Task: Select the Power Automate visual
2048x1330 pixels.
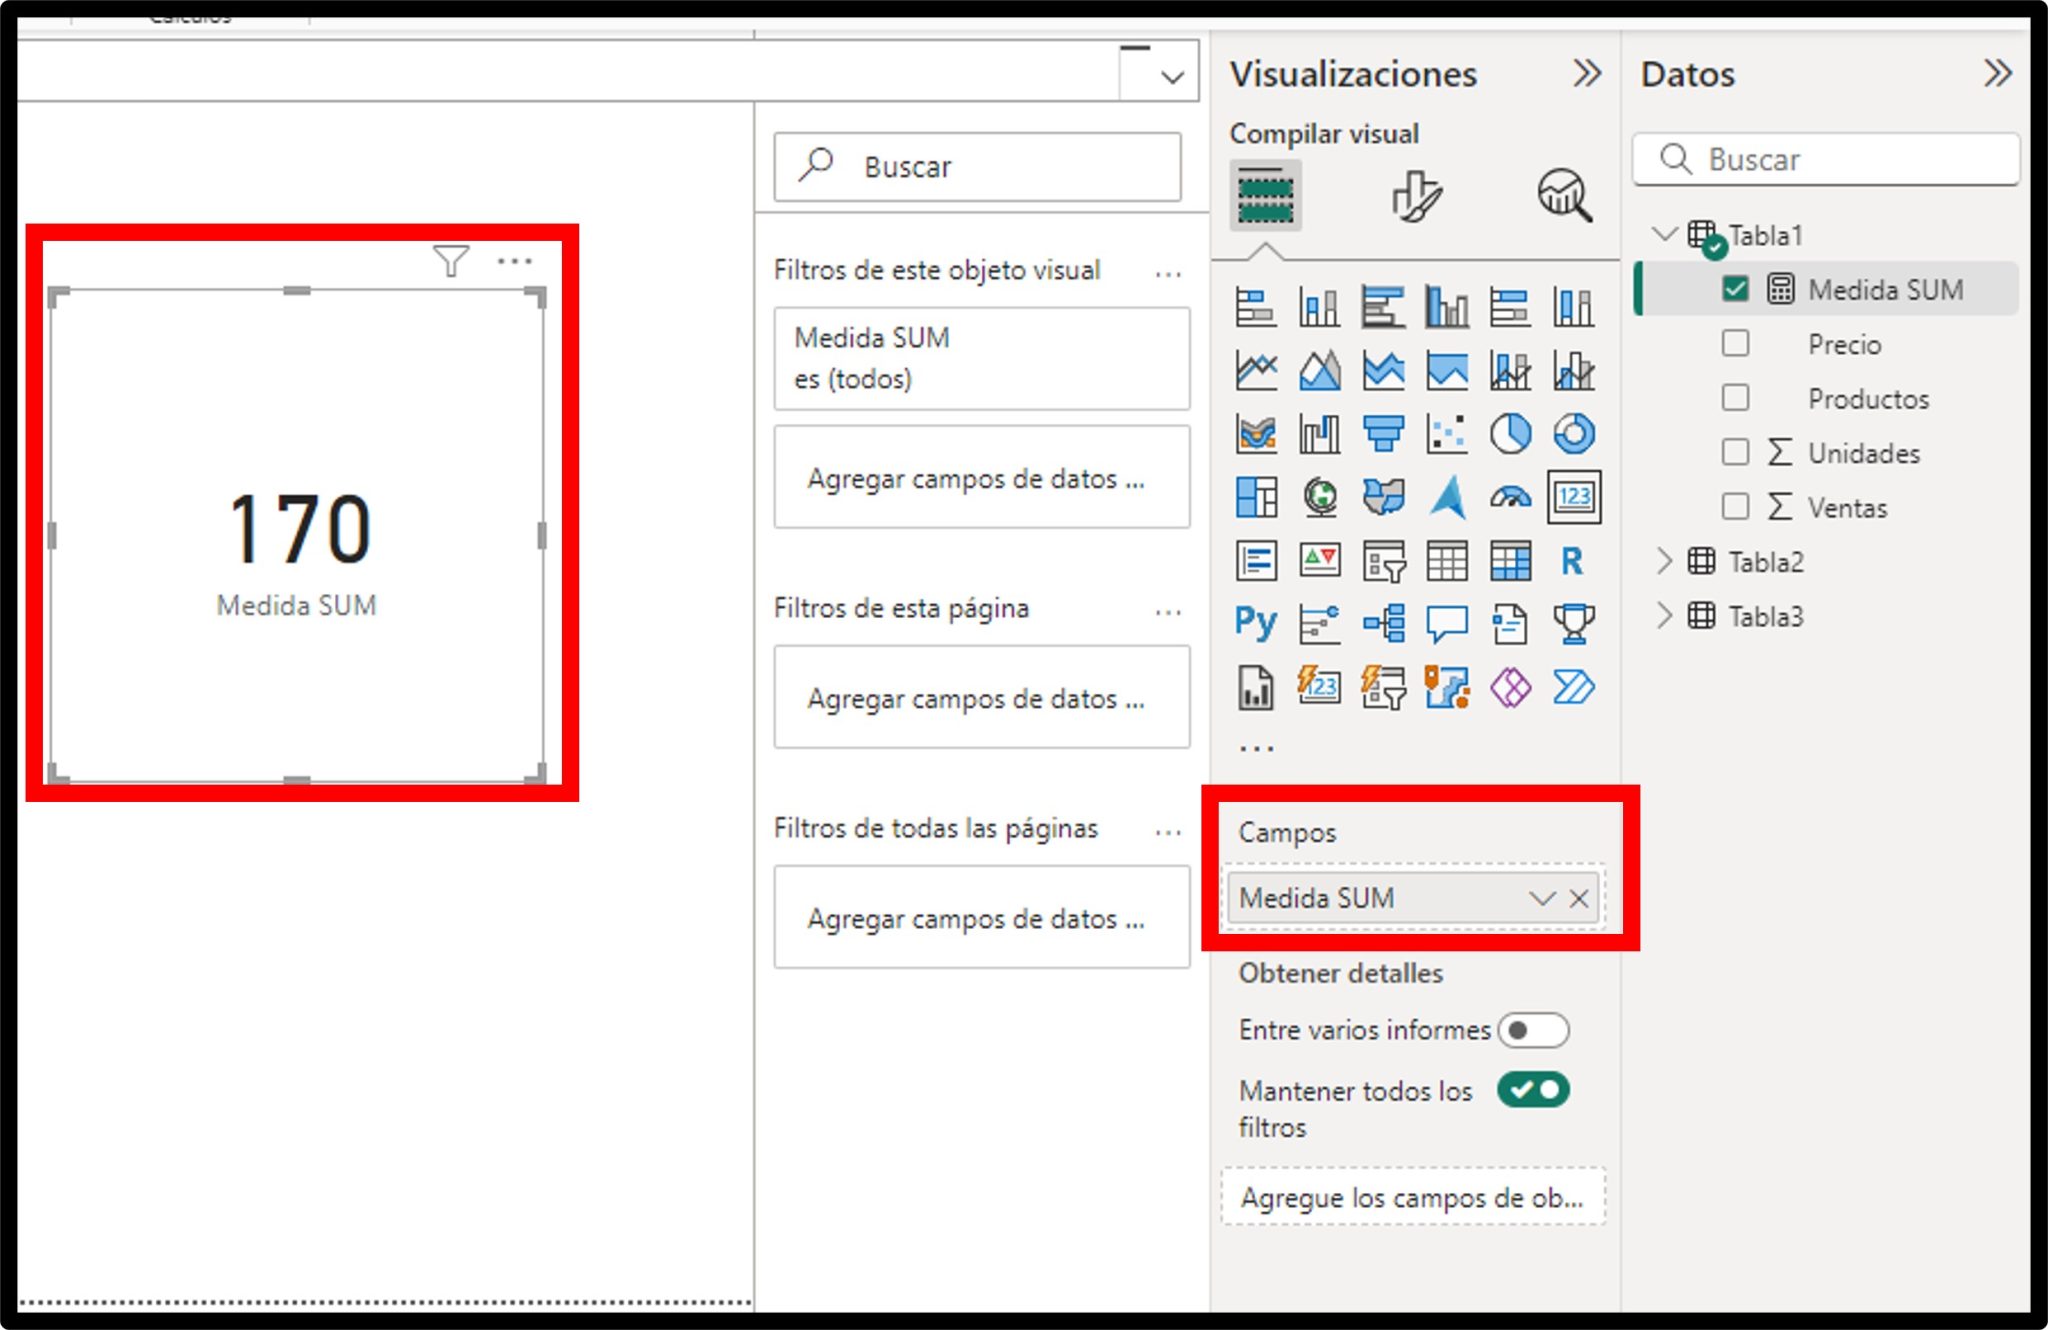Action: tap(1574, 688)
